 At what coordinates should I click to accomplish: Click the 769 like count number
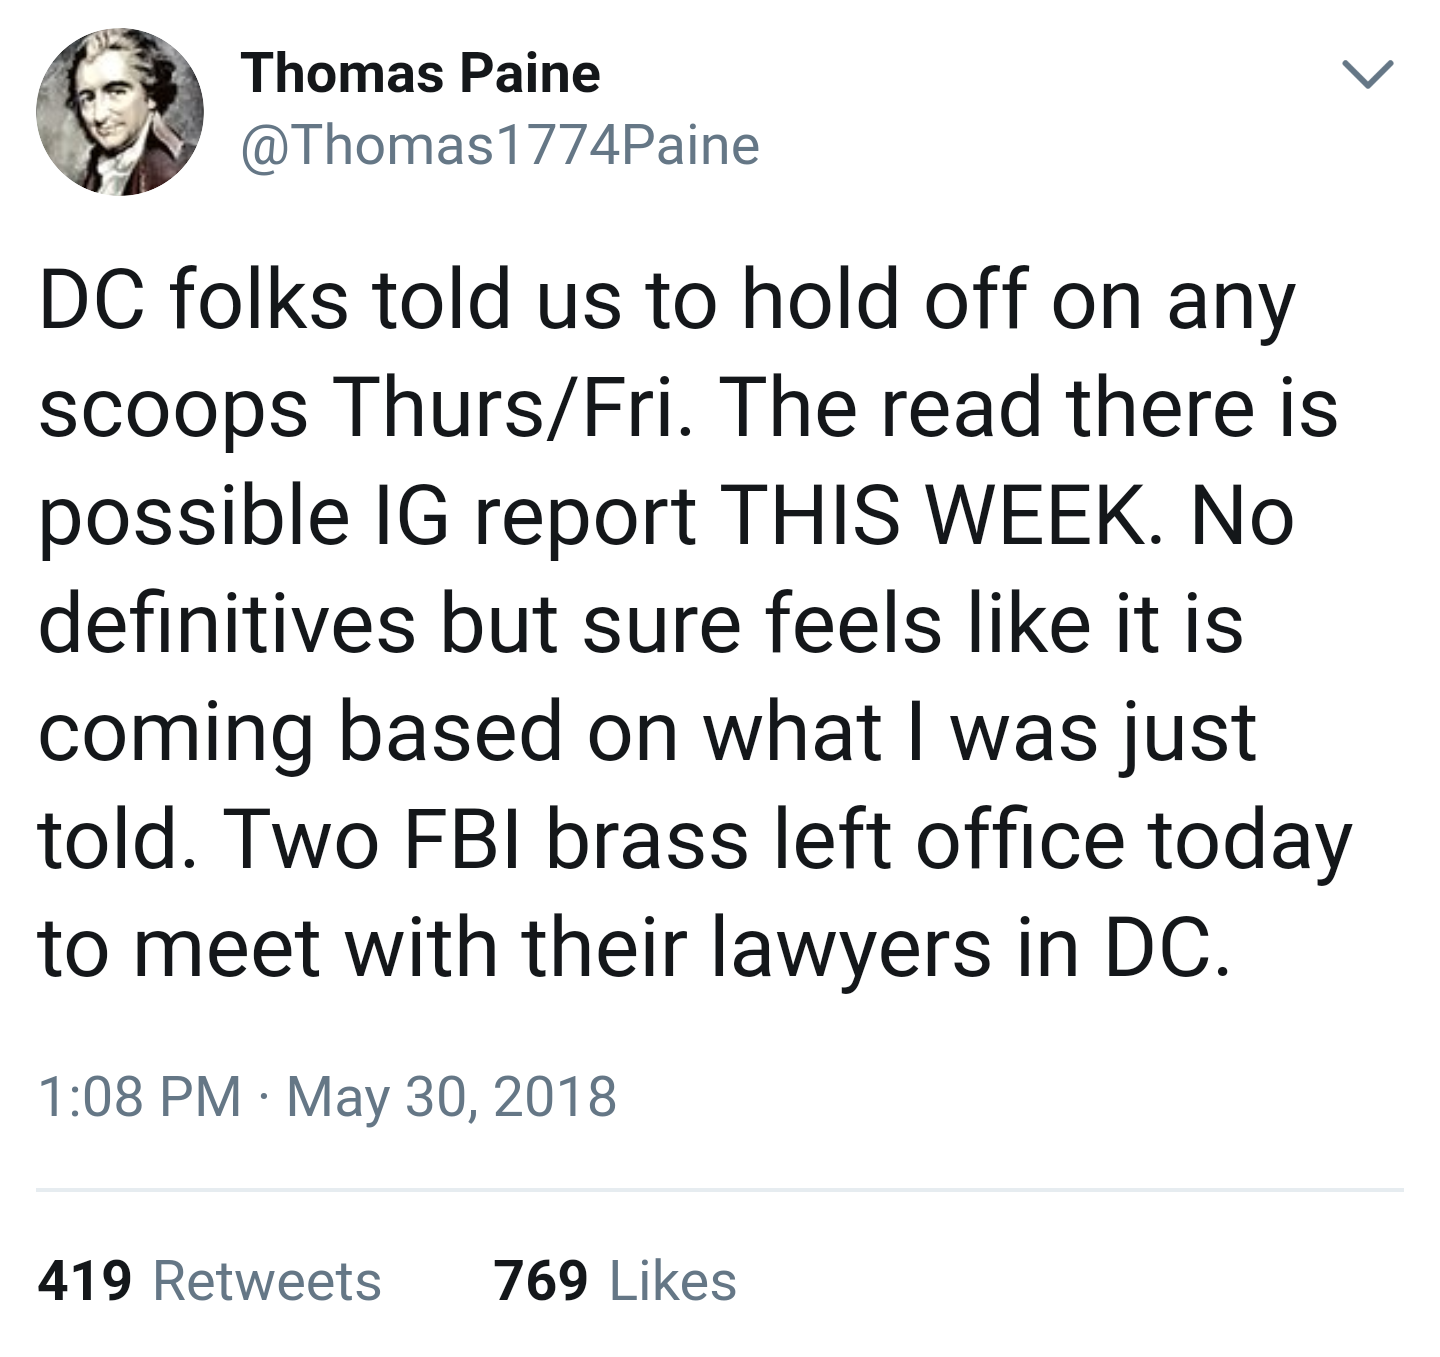(x=541, y=1281)
